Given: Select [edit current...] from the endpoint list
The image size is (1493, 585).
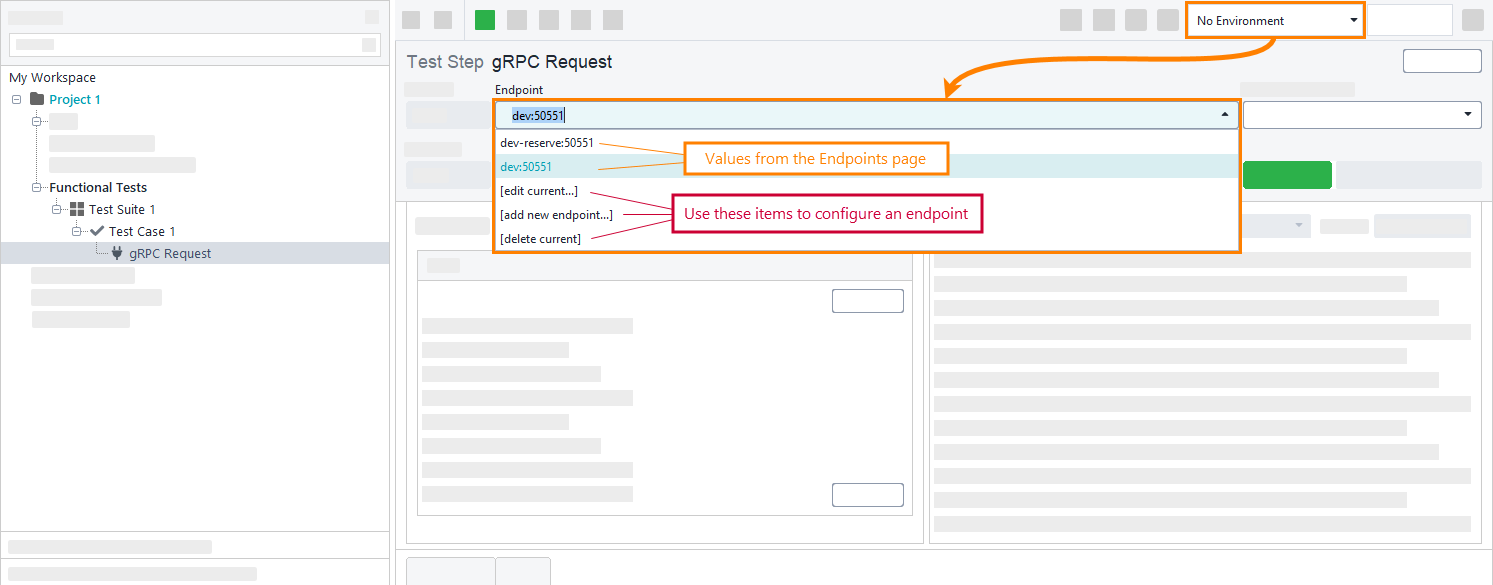Looking at the screenshot, I should [540, 190].
